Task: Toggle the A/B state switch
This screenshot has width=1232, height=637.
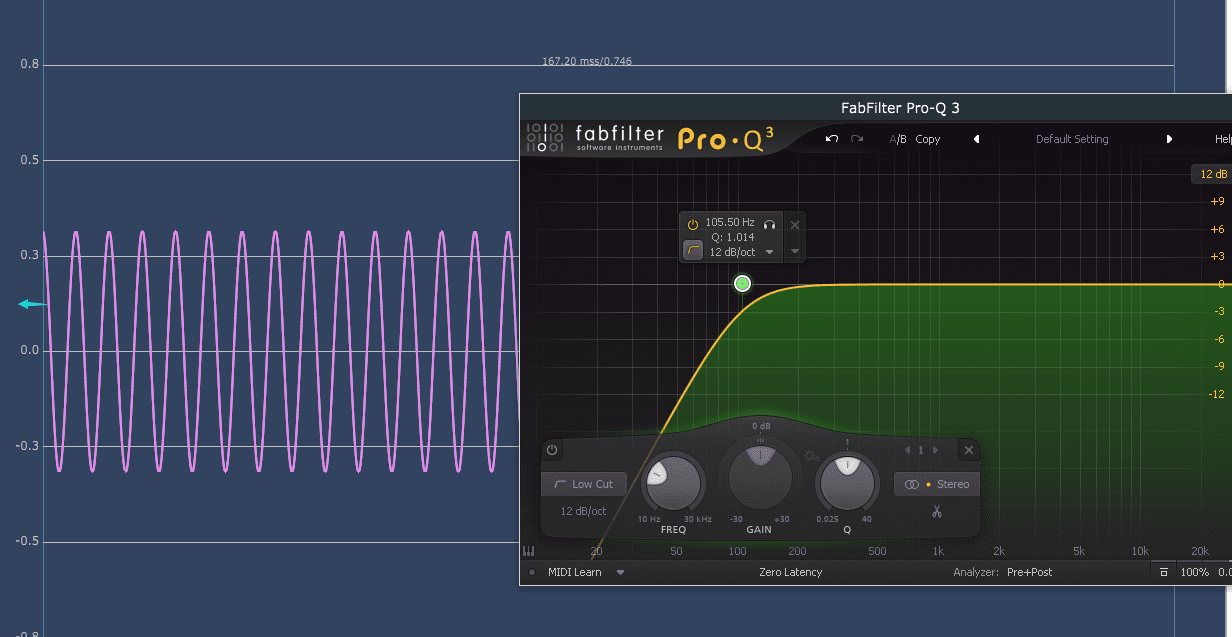Action: (x=898, y=139)
